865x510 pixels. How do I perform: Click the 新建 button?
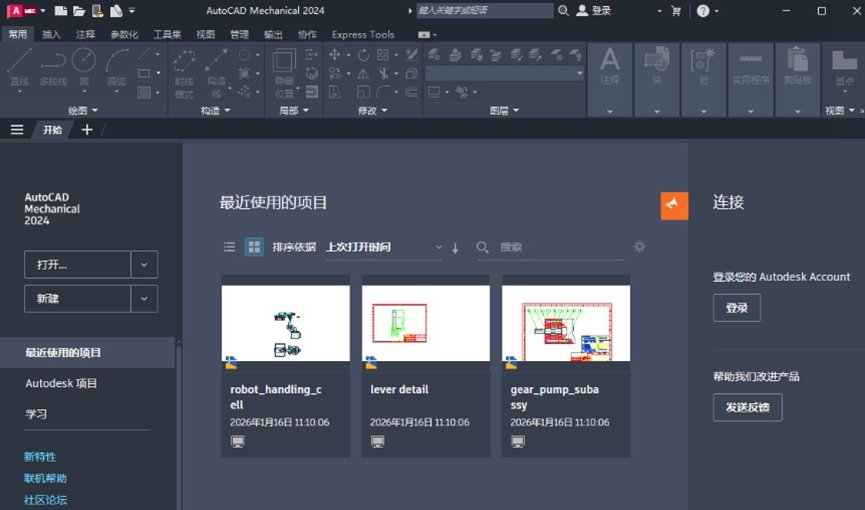[77, 299]
